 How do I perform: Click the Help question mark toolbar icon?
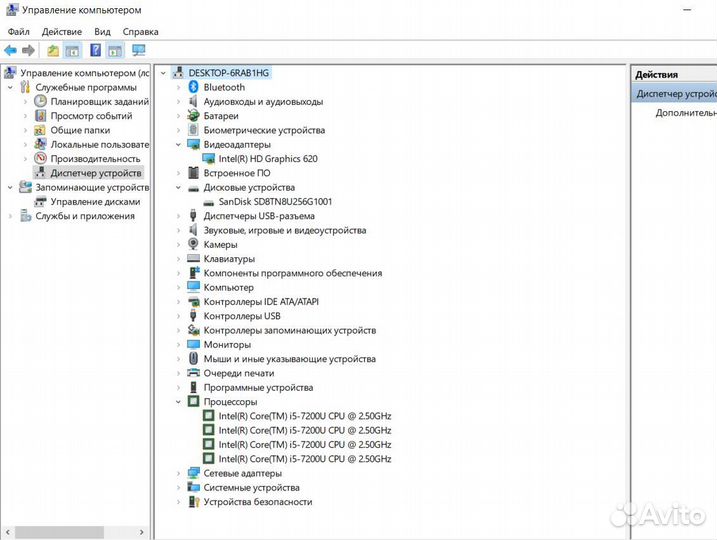click(x=95, y=50)
